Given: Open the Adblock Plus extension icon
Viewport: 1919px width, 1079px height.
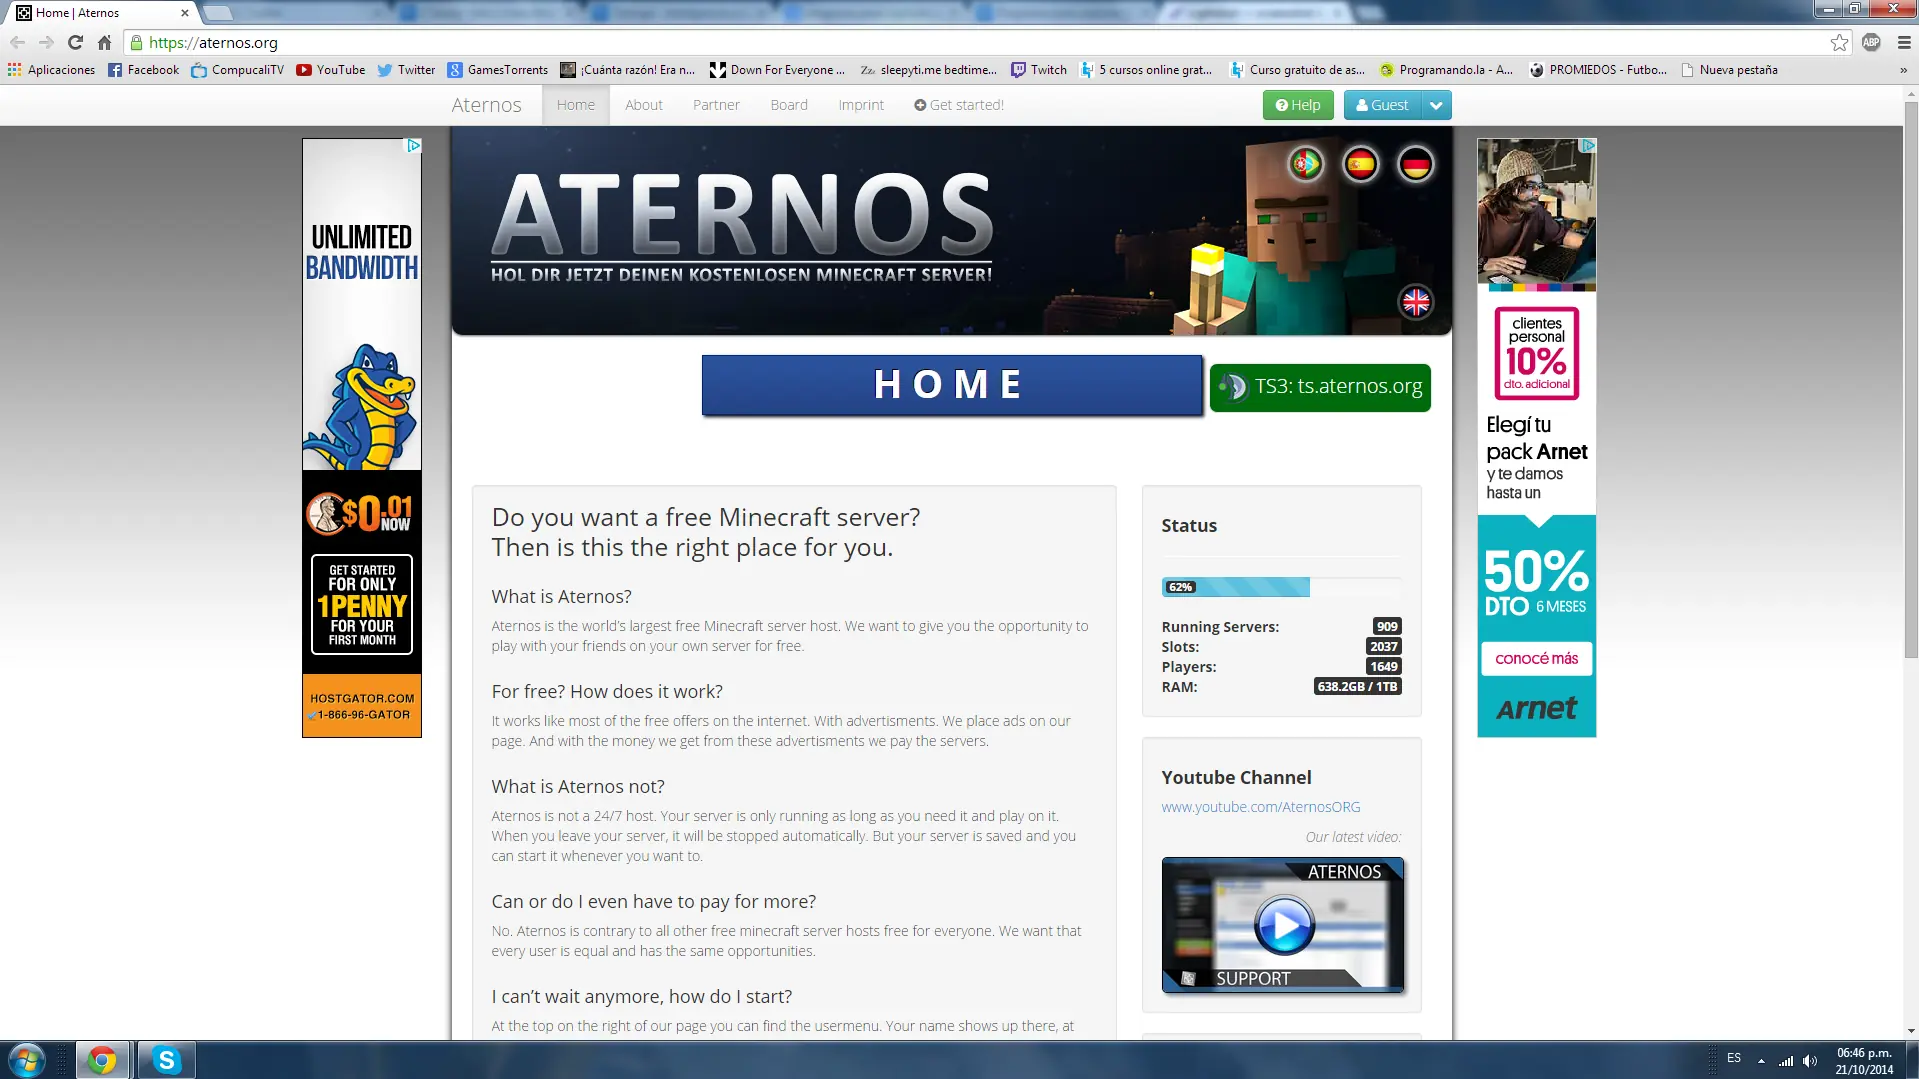Looking at the screenshot, I should 1871,42.
